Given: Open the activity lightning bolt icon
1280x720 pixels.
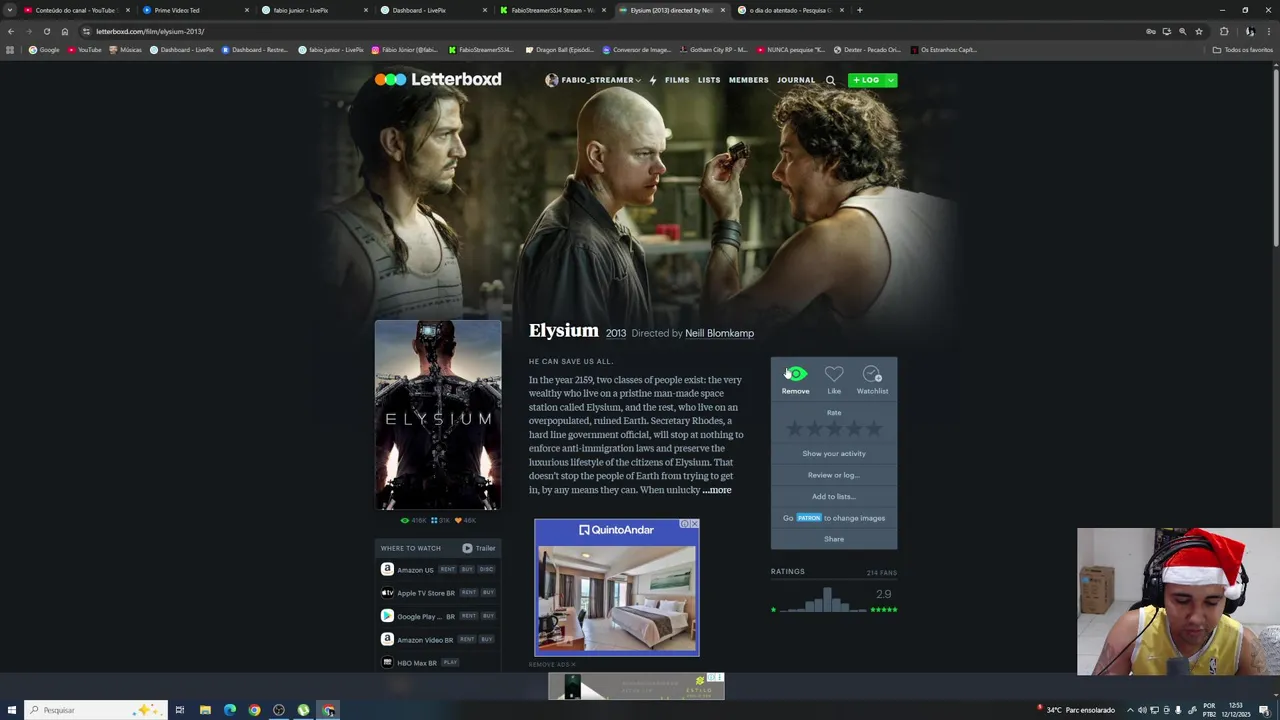Looking at the screenshot, I should (x=653, y=80).
